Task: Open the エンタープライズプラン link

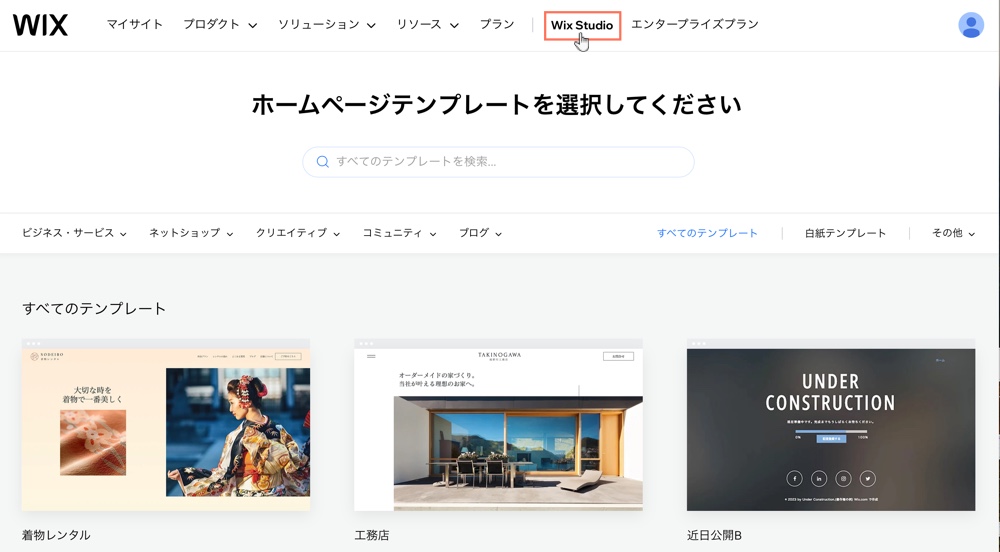Action: (694, 25)
